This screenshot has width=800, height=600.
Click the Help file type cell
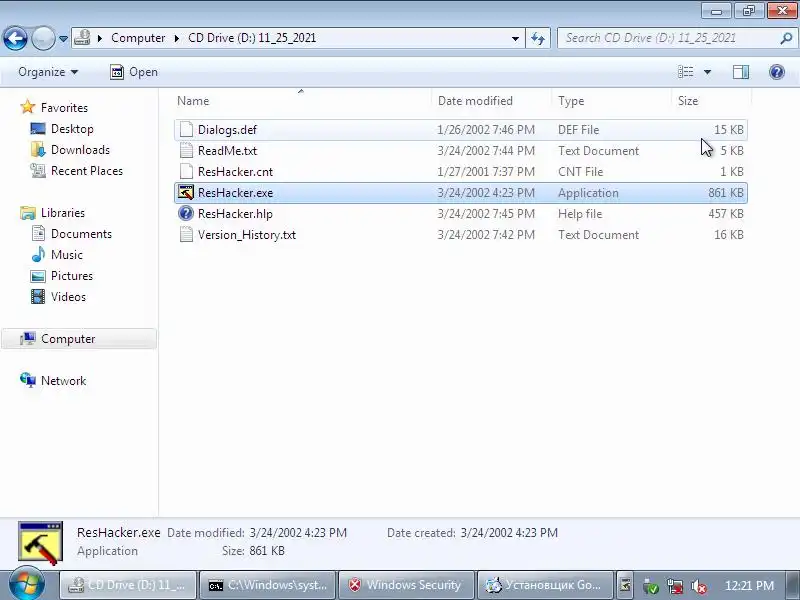pyautogui.click(x=580, y=214)
